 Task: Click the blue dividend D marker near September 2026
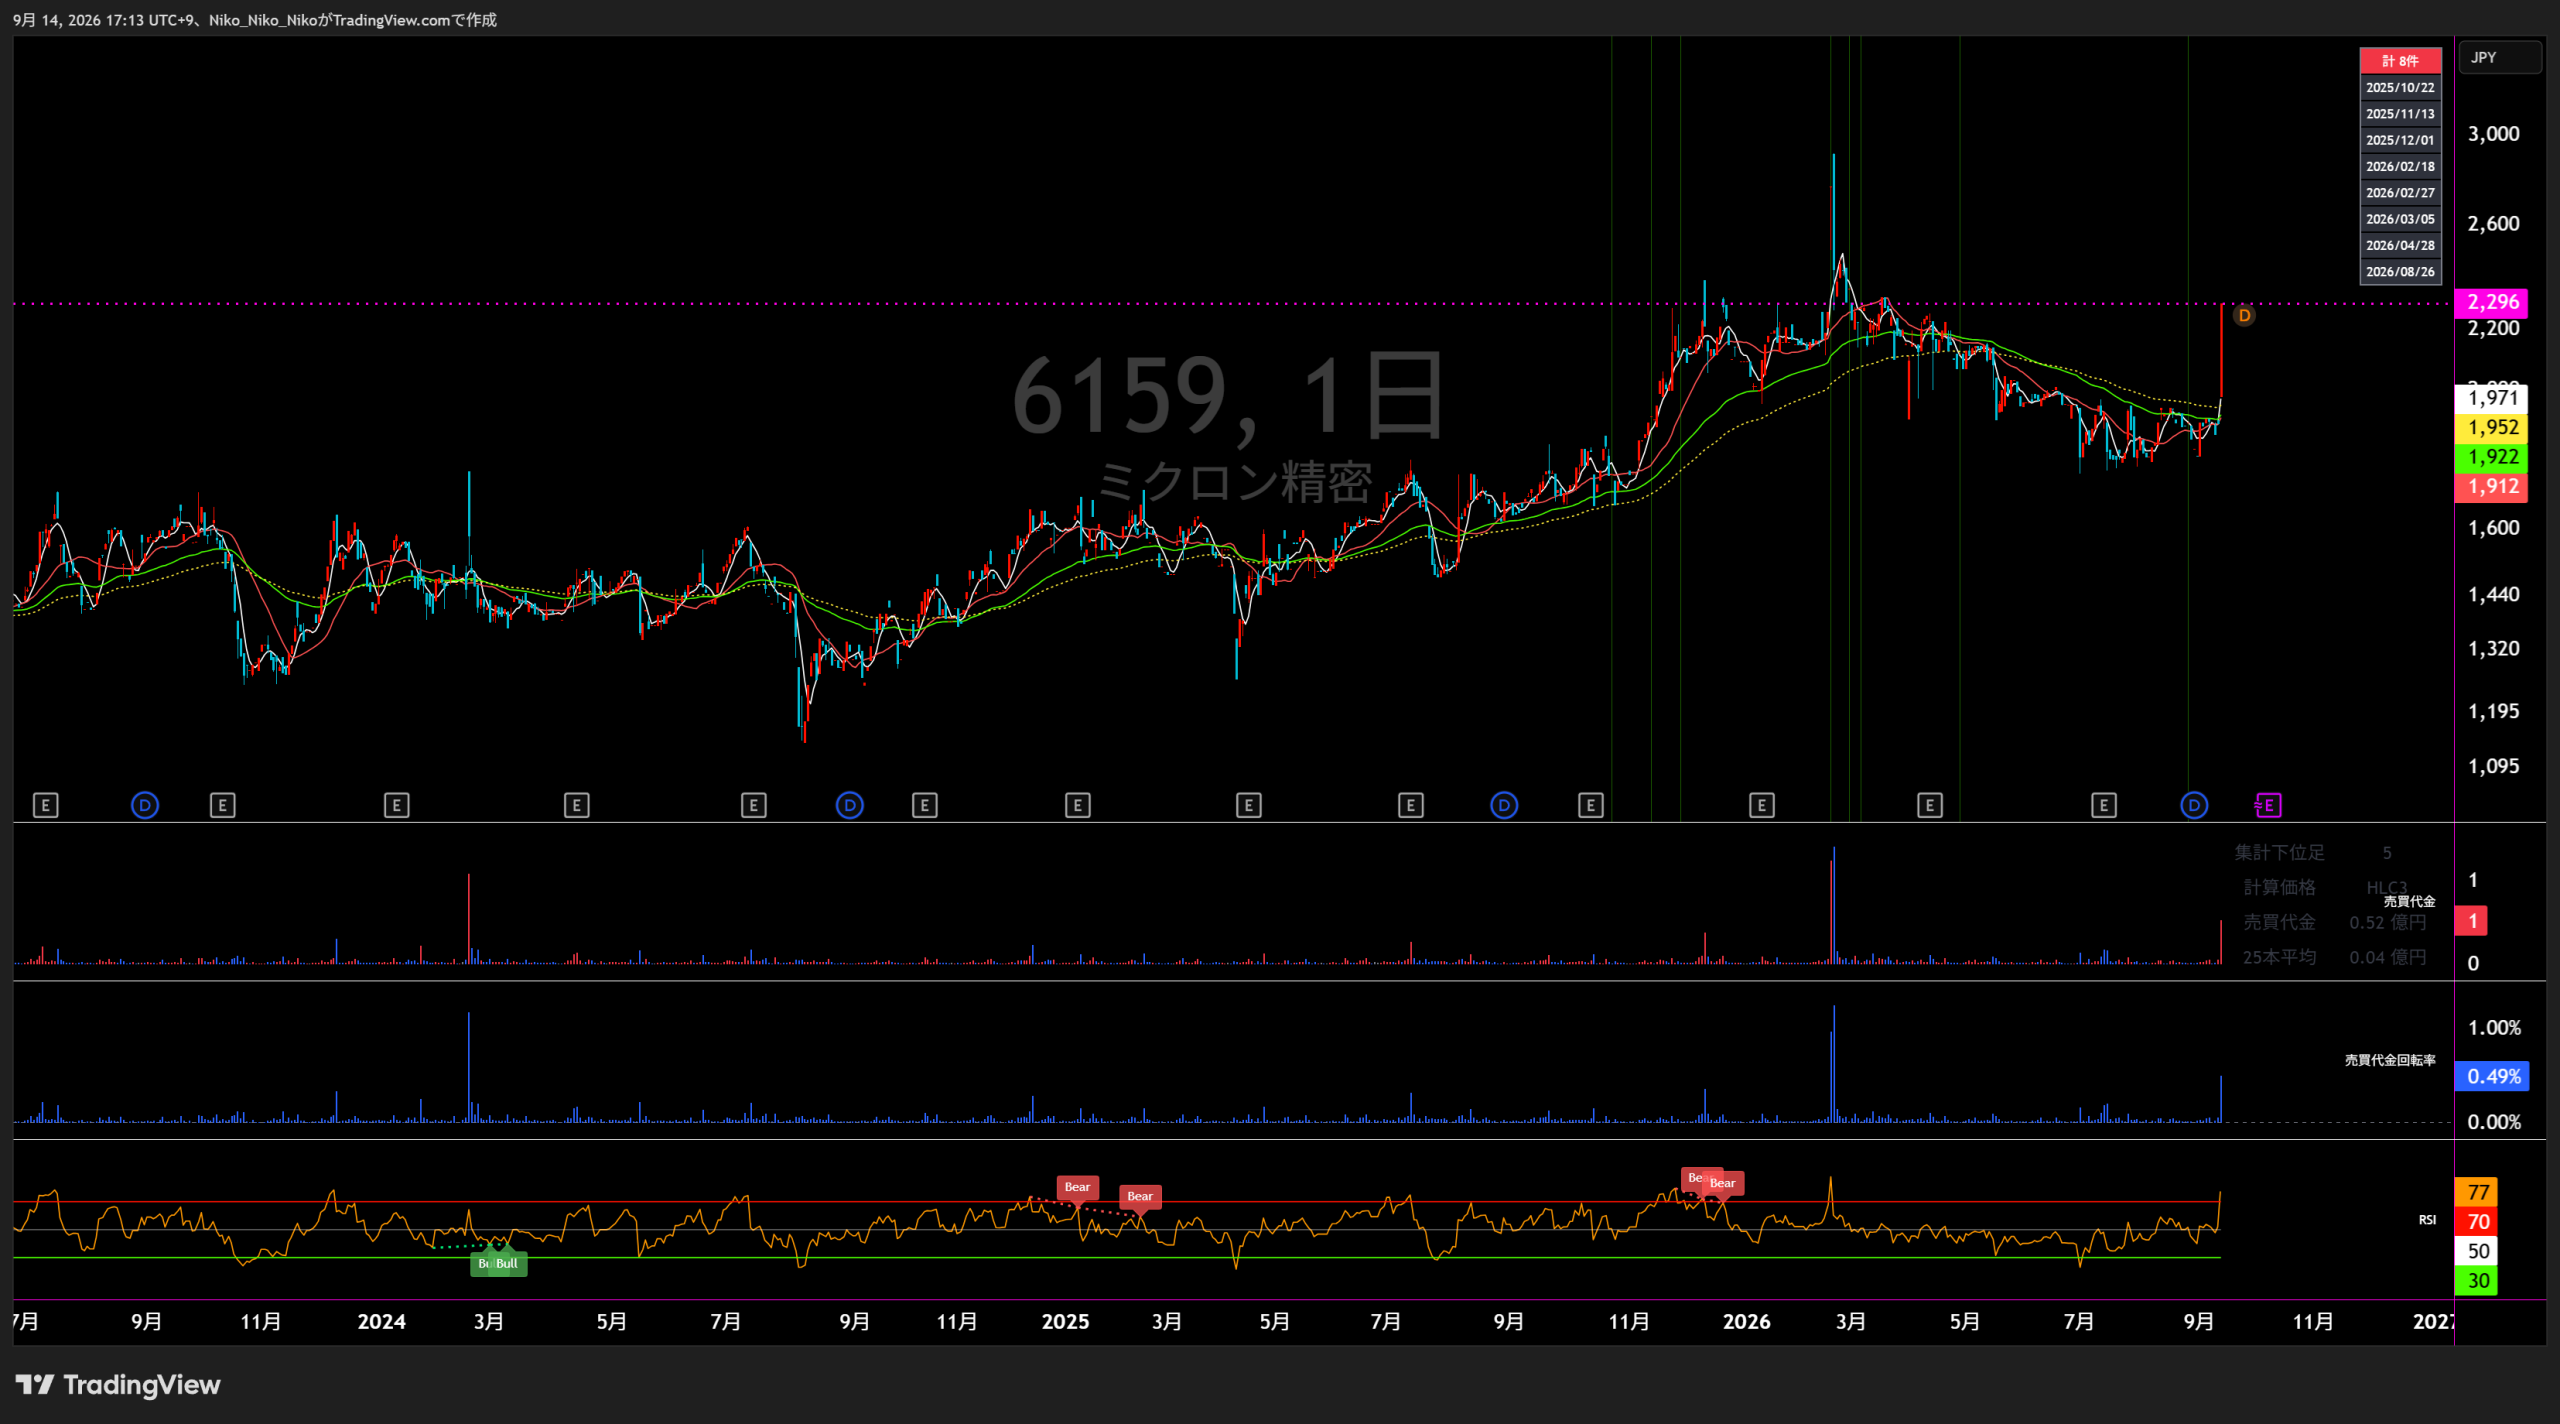2194,805
